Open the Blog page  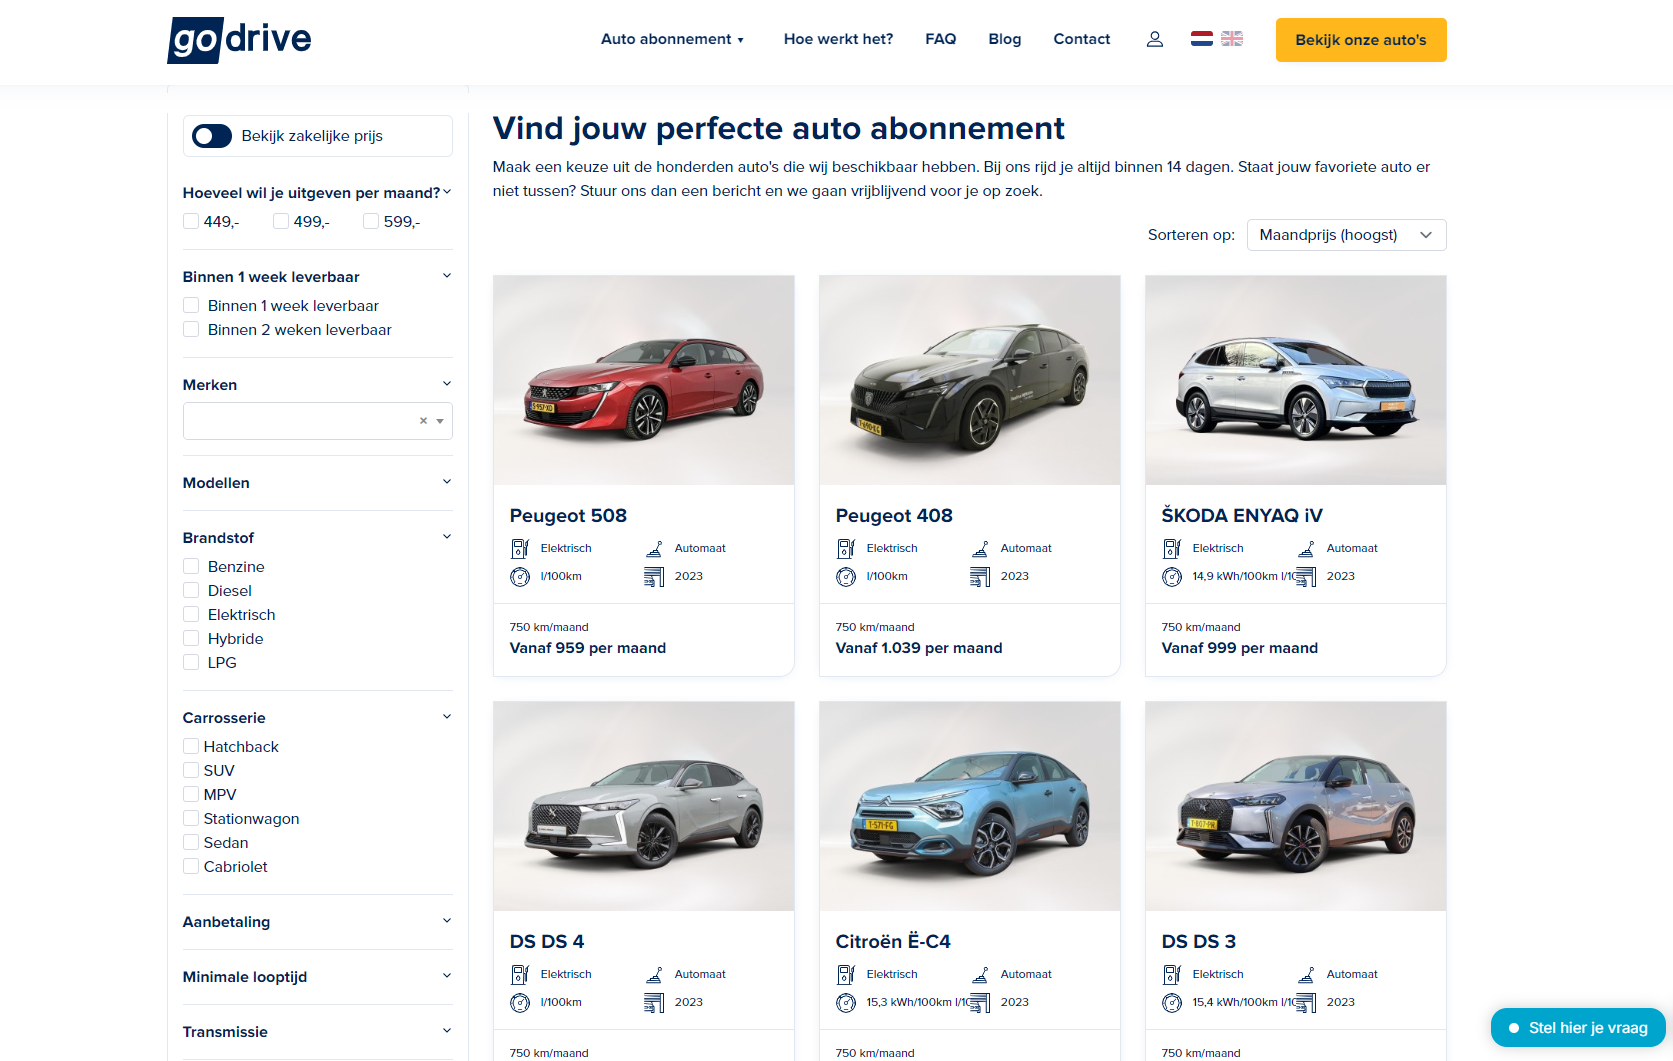pyautogui.click(x=1004, y=39)
